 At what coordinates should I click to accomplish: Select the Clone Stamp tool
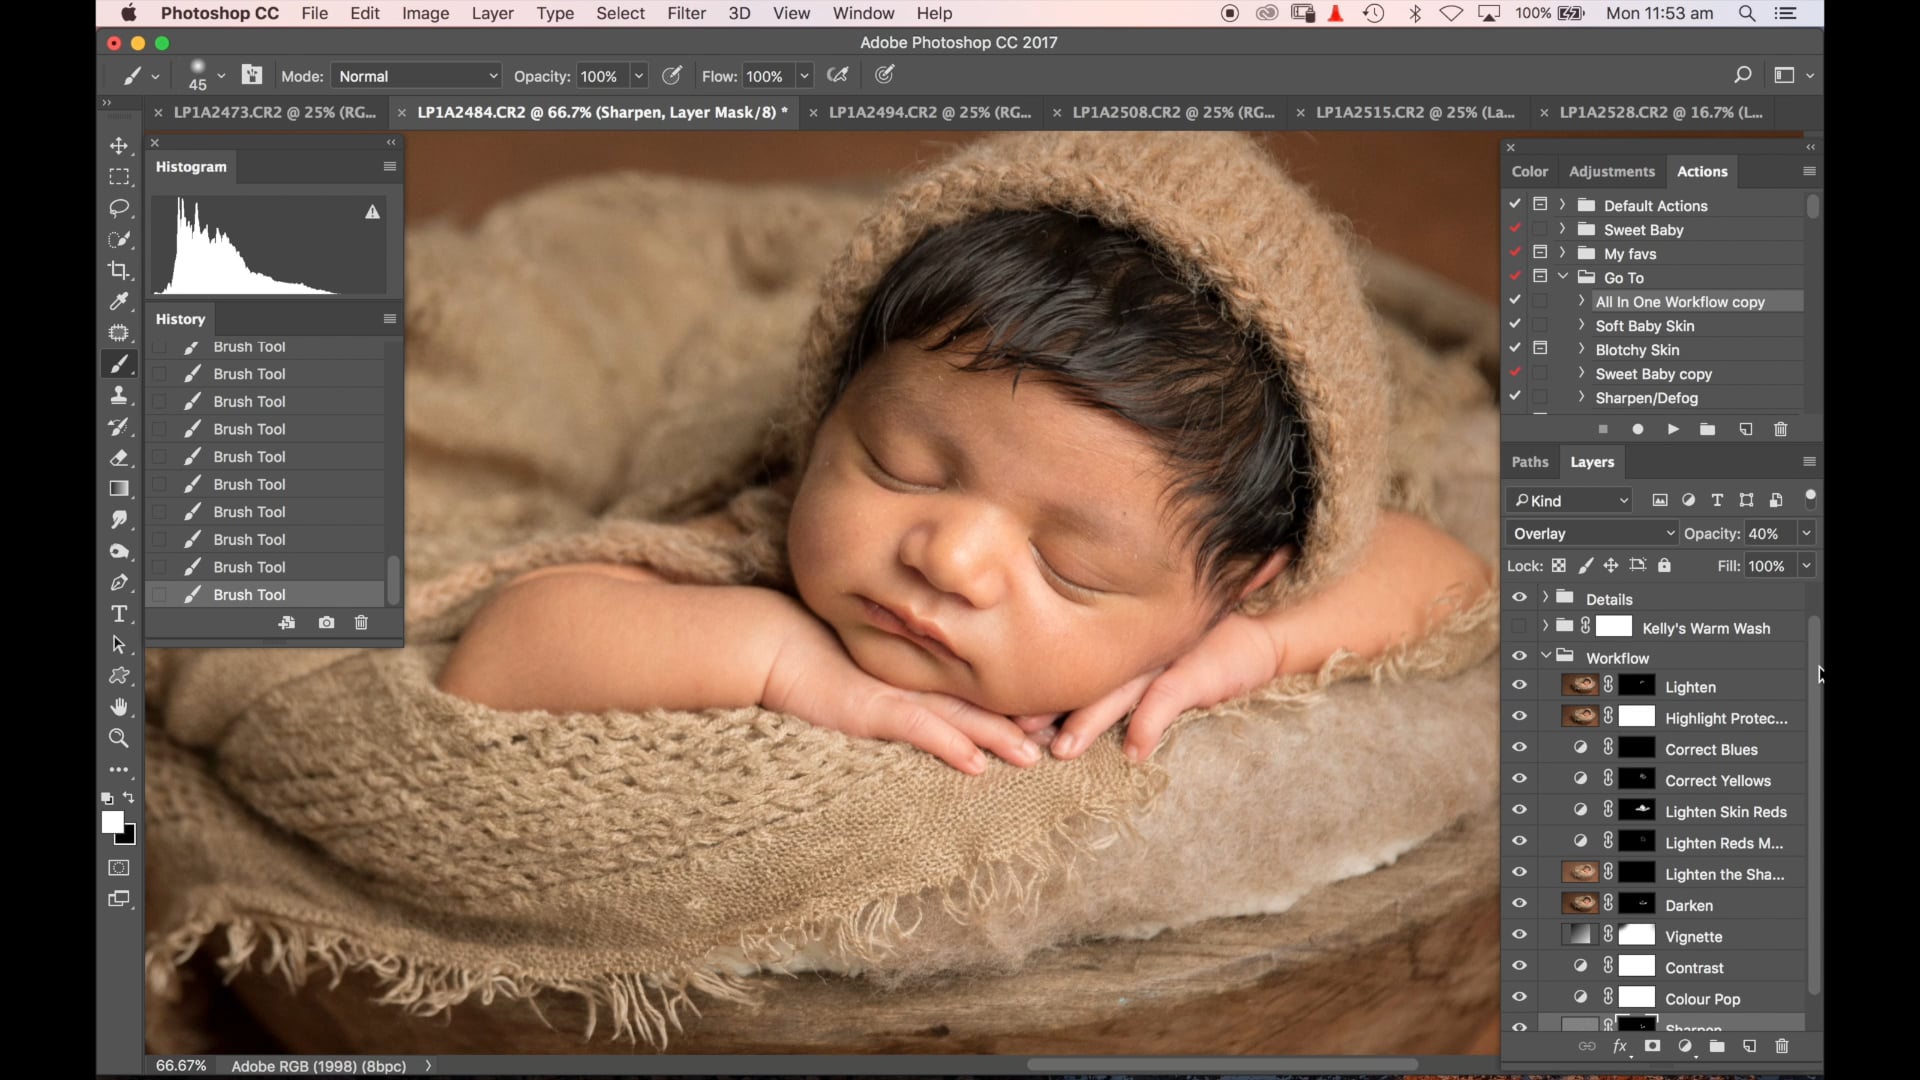point(120,395)
